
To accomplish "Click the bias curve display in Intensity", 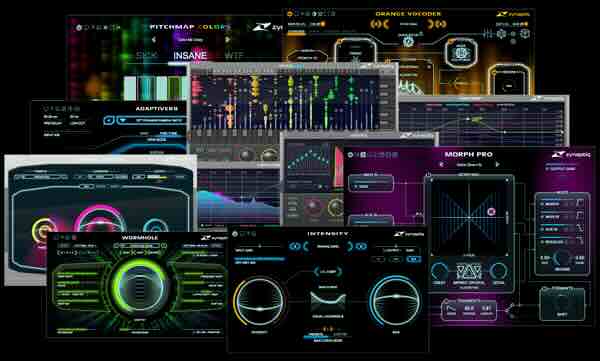I will click(x=328, y=302).
